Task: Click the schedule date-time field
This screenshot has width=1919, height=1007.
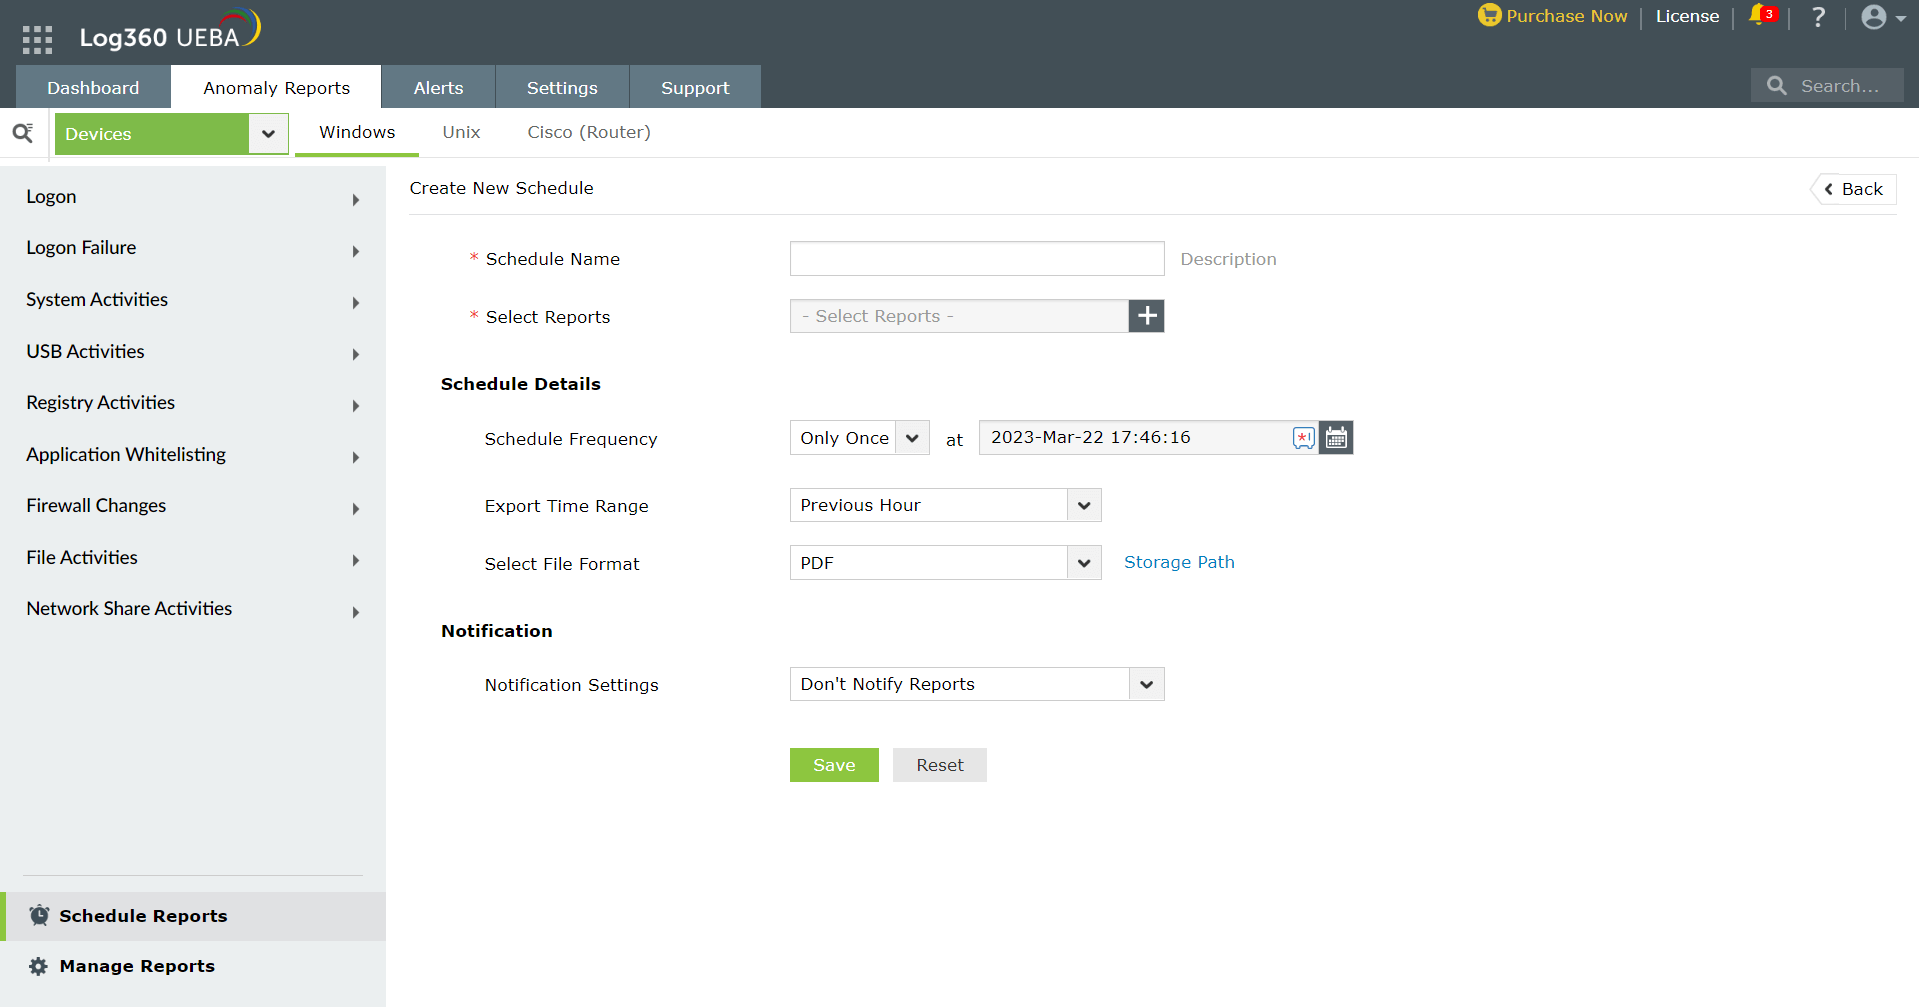Action: [x=1148, y=437]
